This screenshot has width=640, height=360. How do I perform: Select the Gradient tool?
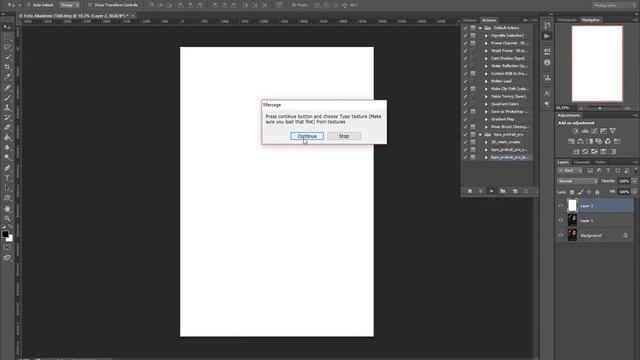point(7,138)
